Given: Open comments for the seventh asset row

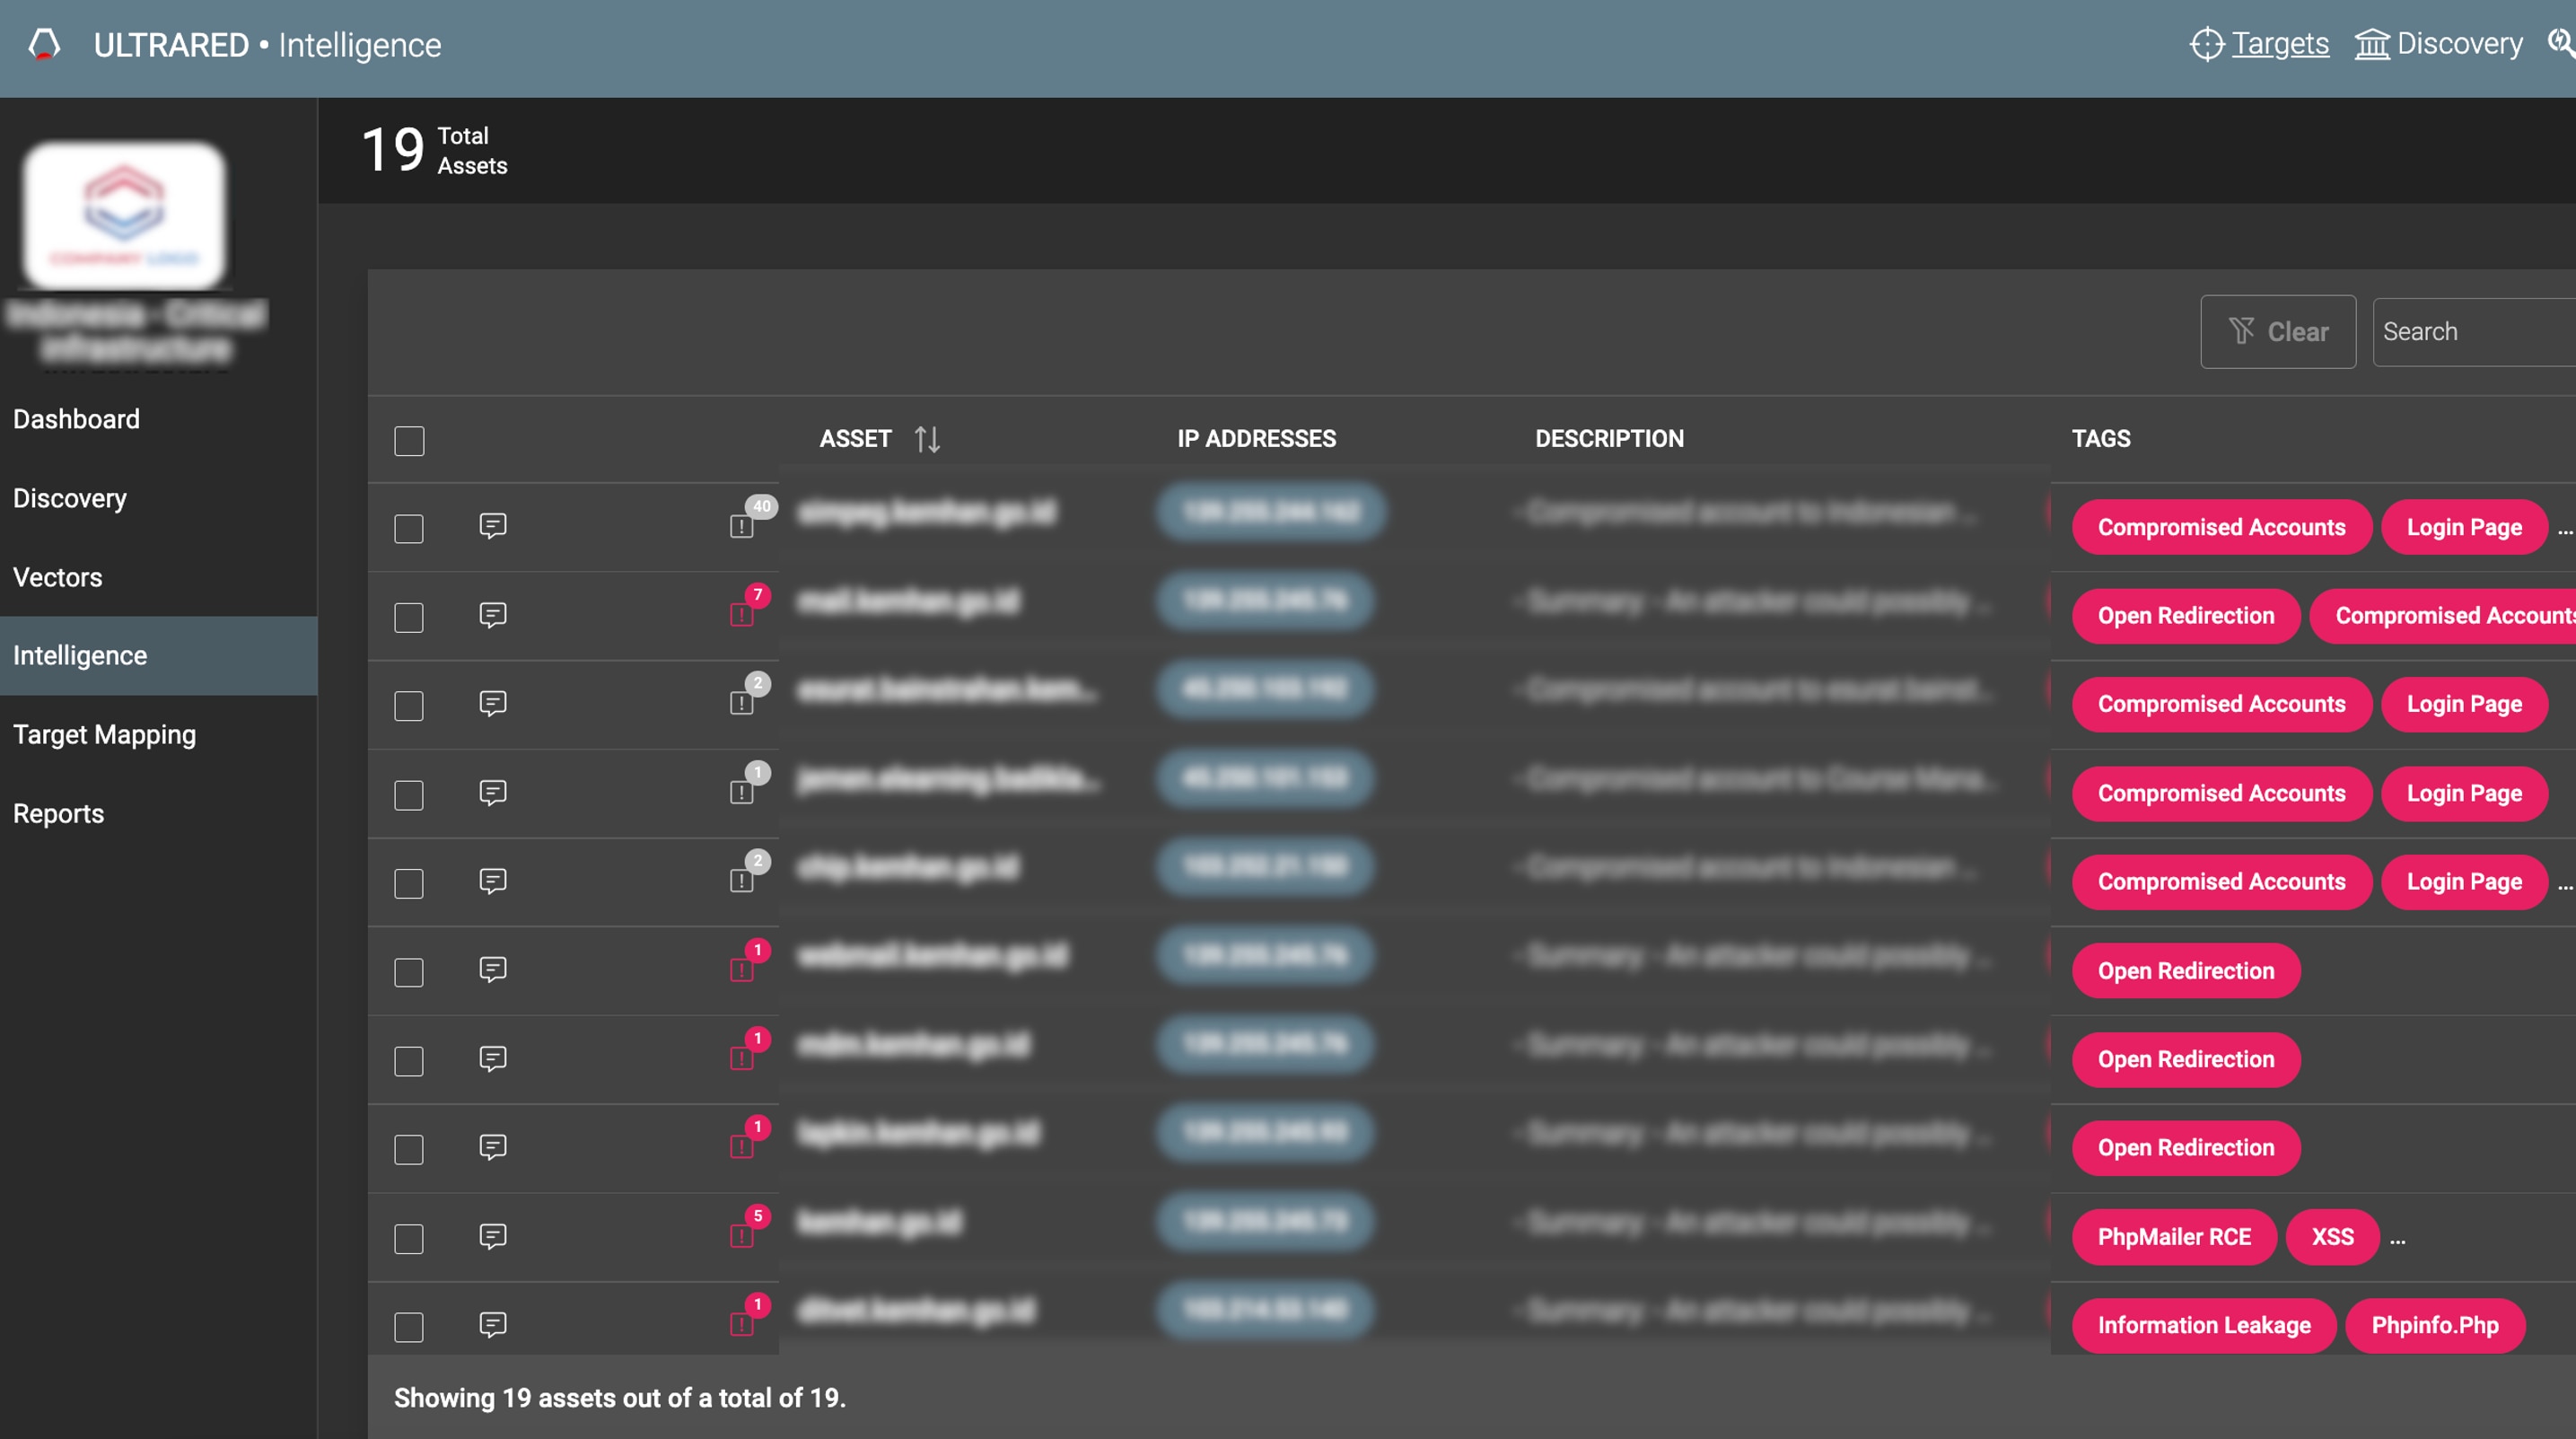Looking at the screenshot, I should pos(493,1058).
